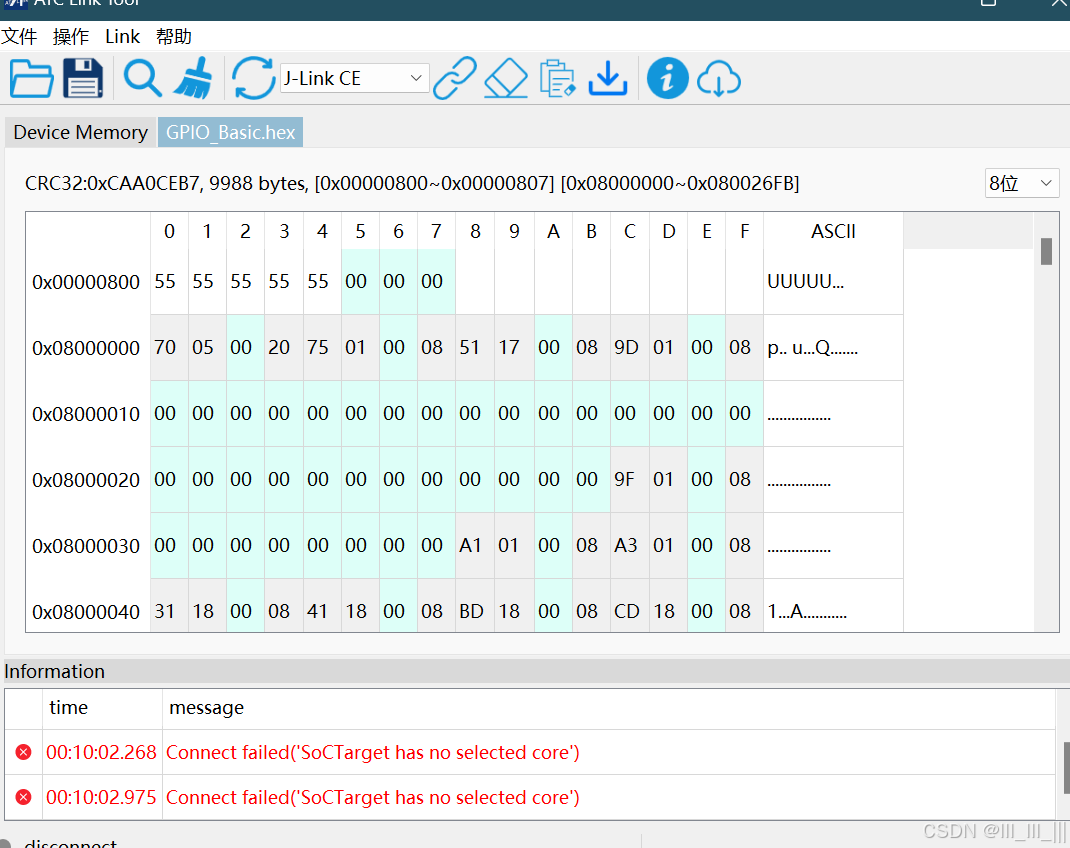
Task: Click the chain link connect icon
Action: pos(454,78)
